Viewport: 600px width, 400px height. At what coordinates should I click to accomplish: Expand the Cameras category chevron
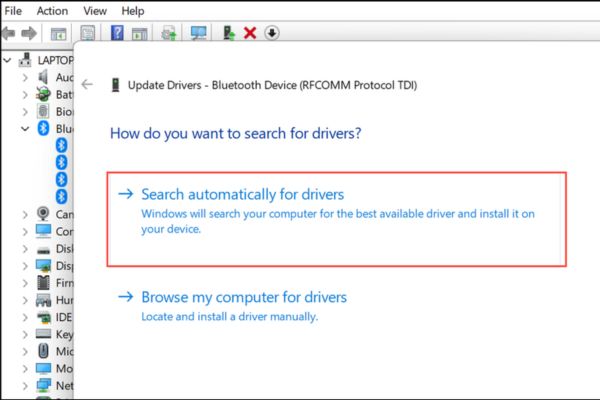(25, 215)
